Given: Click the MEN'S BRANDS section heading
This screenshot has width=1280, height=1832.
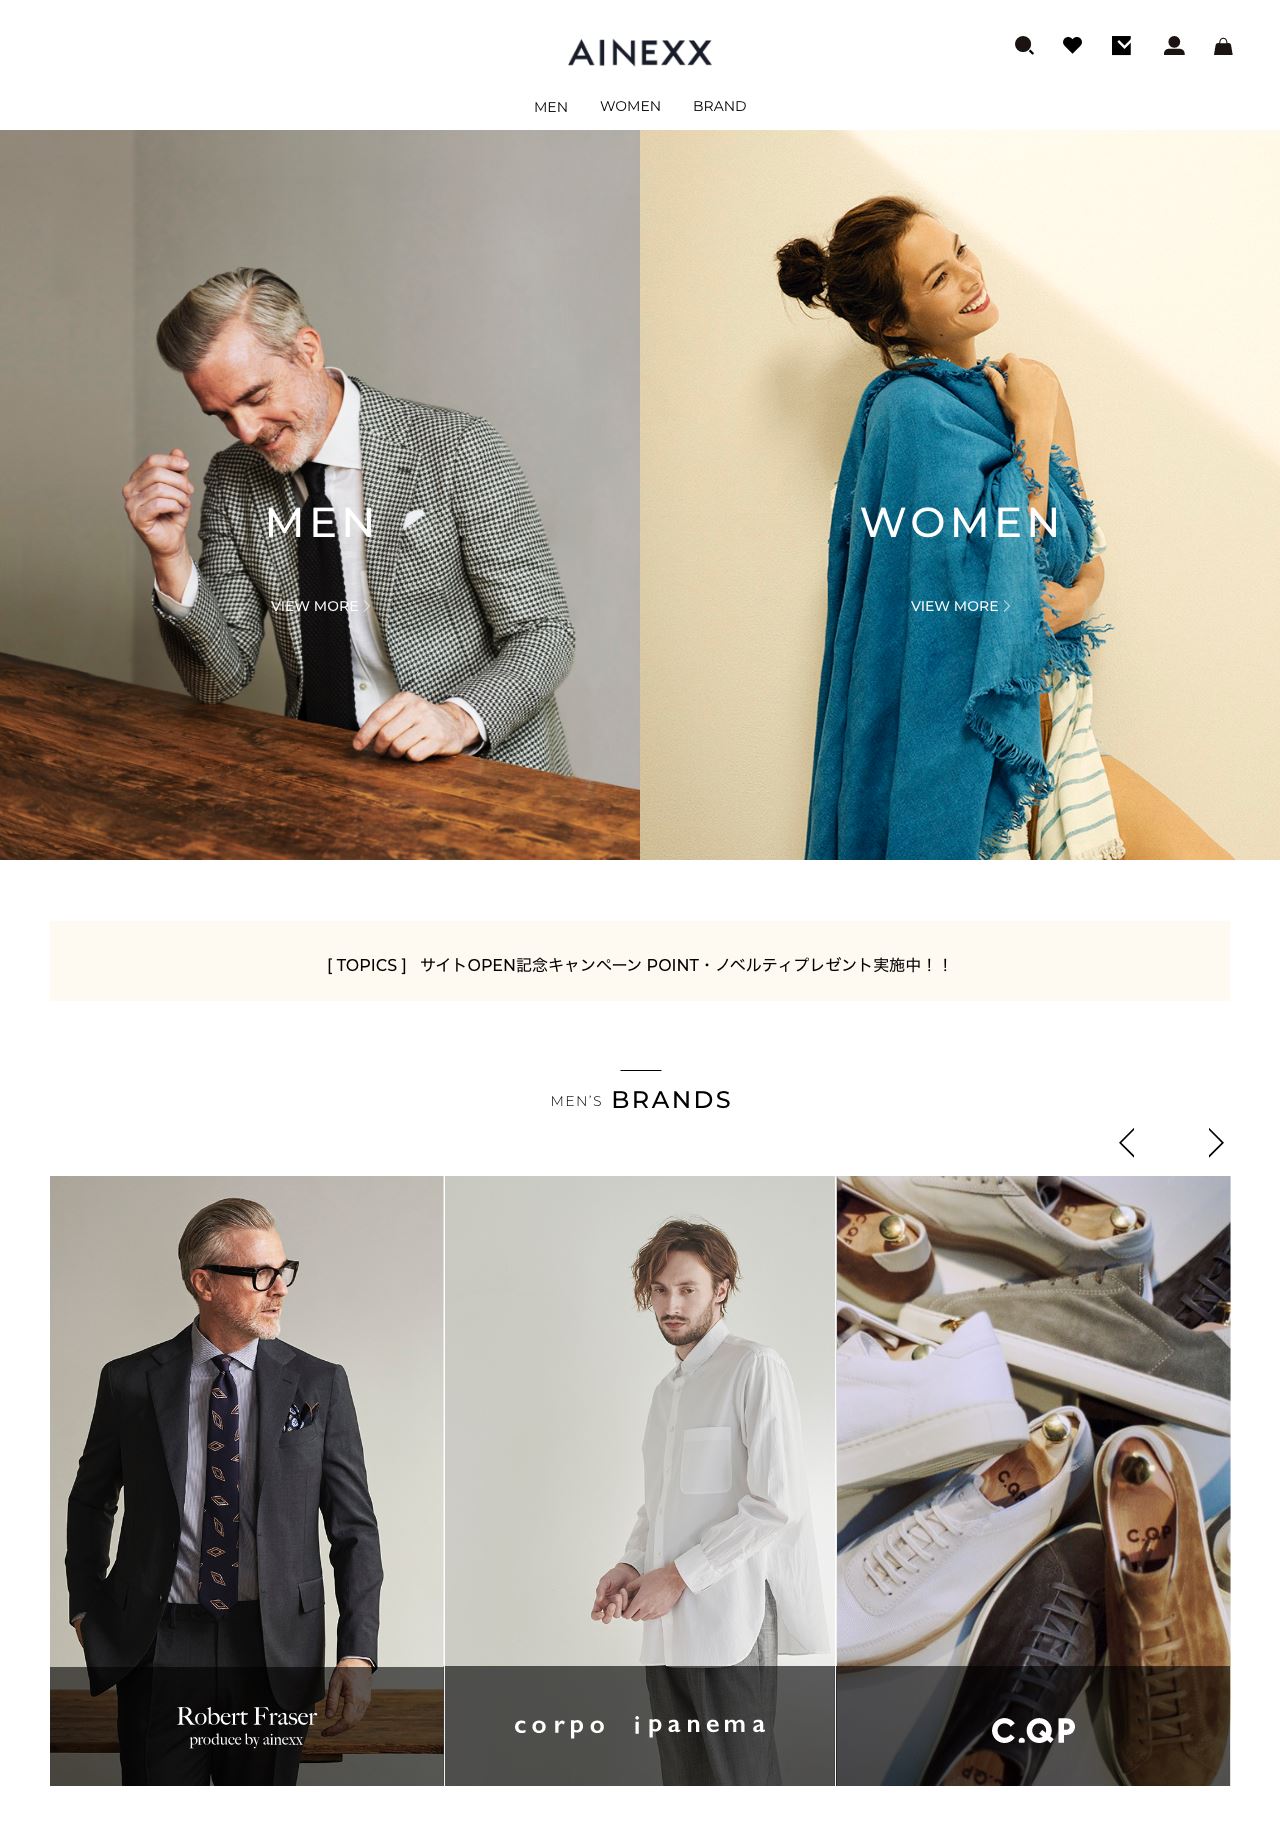Looking at the screenshot, I should click(641, 1100).
